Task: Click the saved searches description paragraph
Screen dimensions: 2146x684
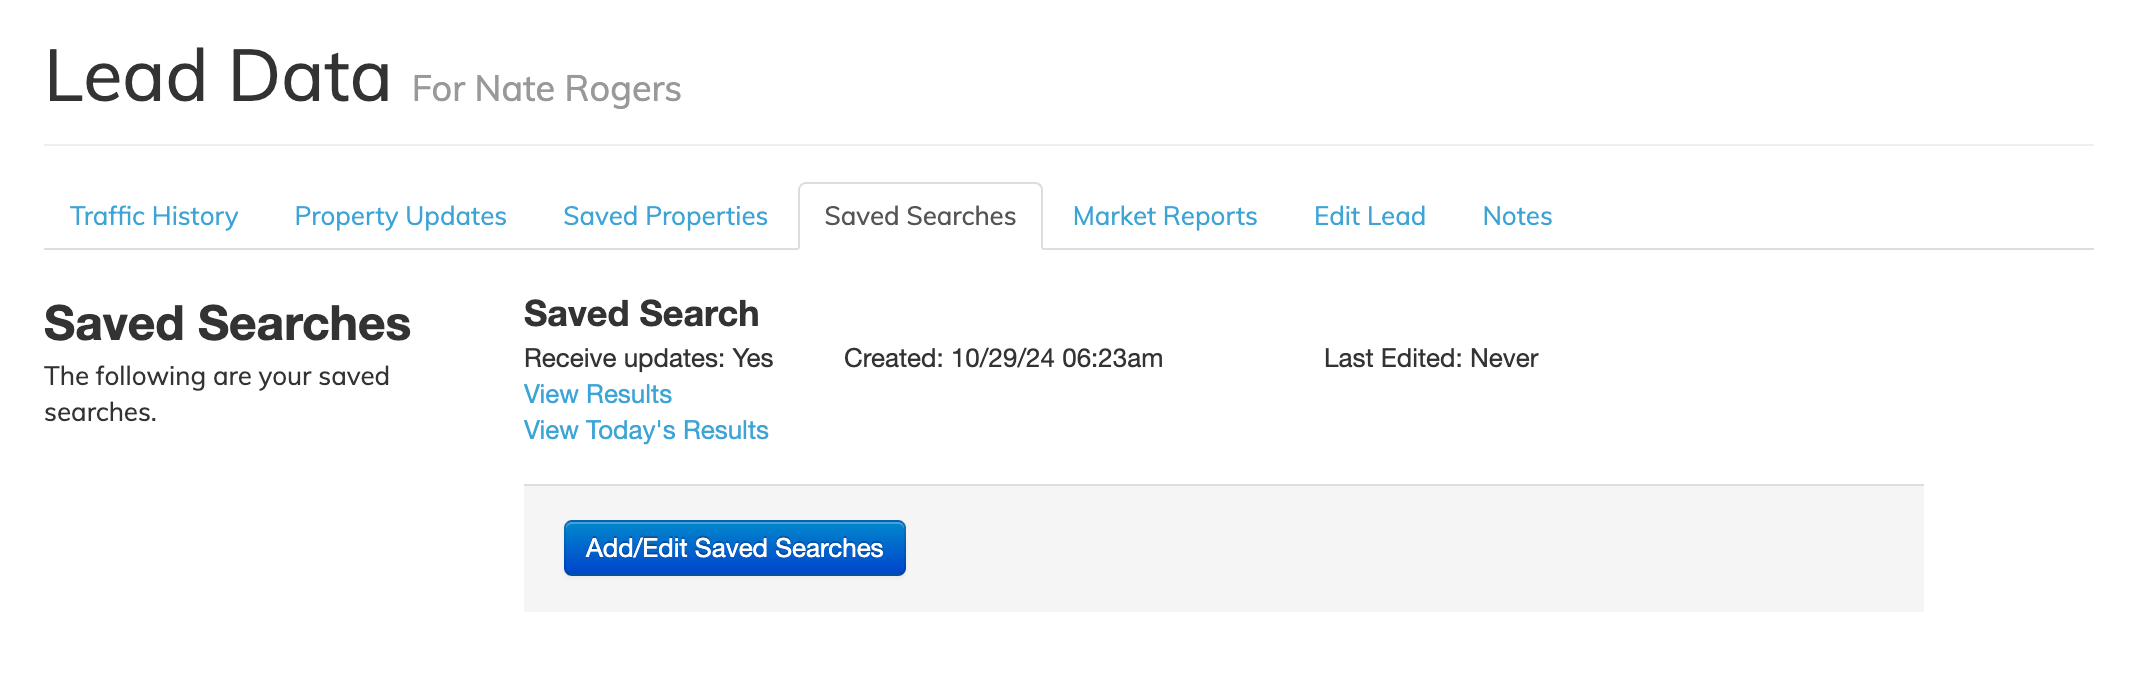Action: click(x=216, y=394)
